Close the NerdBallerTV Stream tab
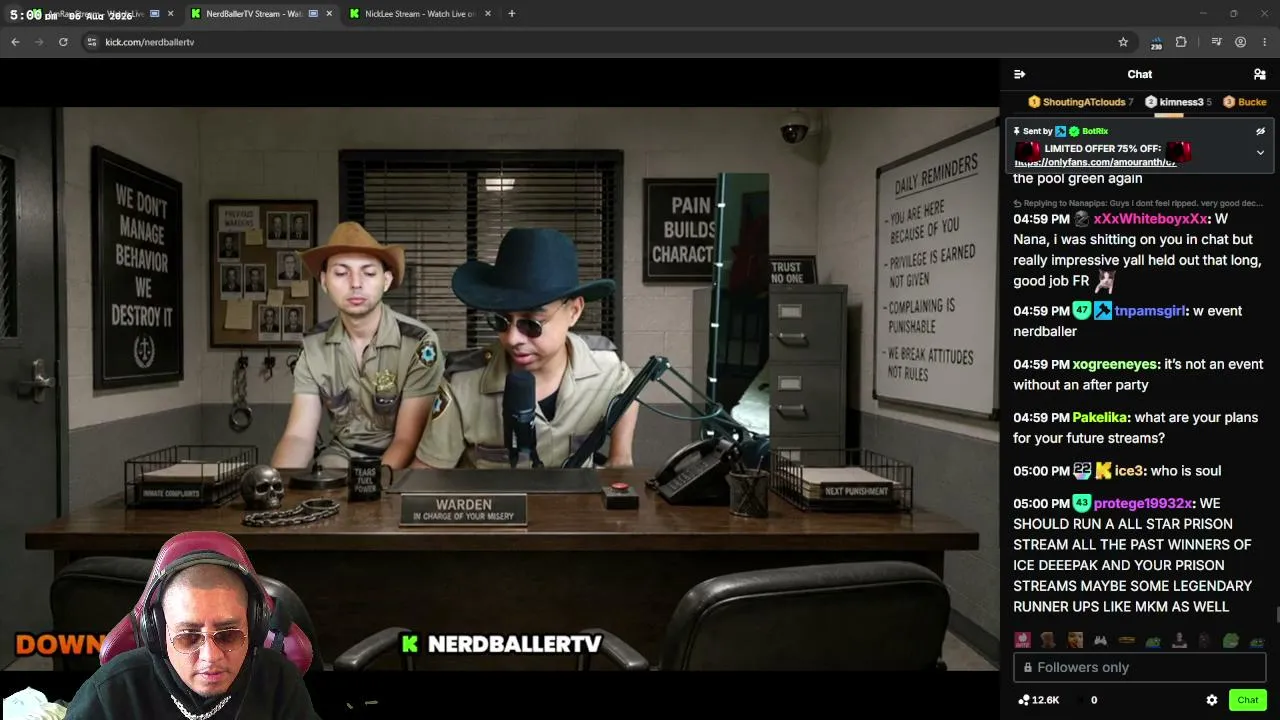The image size is (1280, 720). coord(329,14)
